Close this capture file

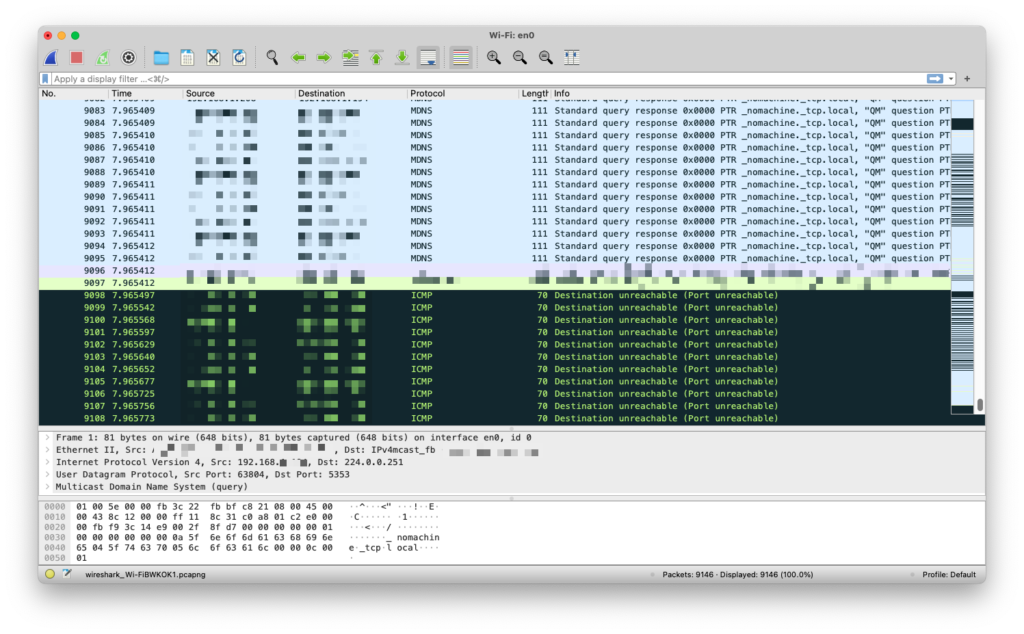pyautogui.click(x=214, y=57)
